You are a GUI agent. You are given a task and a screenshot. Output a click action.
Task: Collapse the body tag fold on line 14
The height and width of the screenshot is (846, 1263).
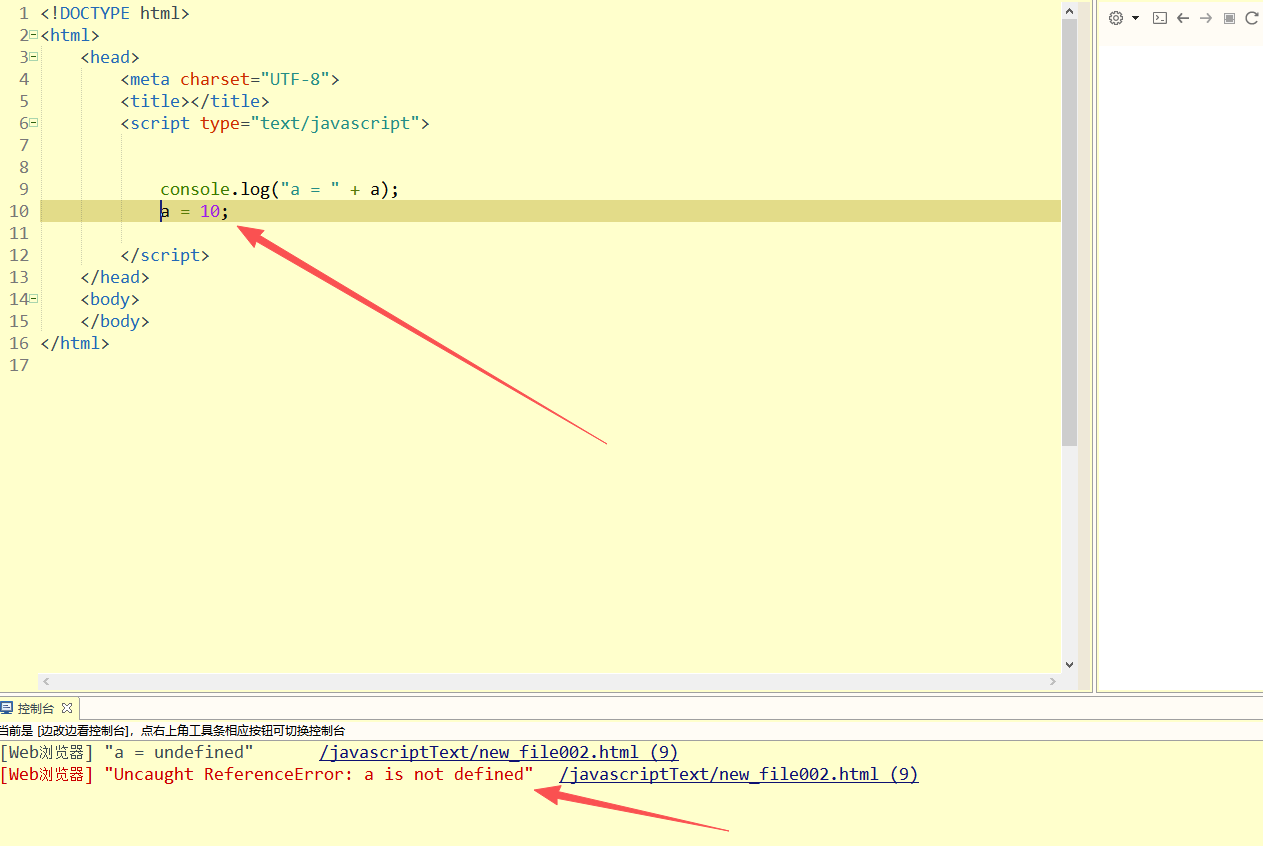pyautogui.click(x=33, y=299)
